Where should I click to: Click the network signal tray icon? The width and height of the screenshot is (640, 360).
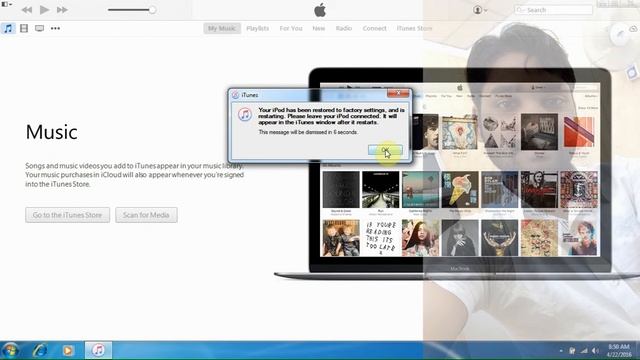point(584,351)
